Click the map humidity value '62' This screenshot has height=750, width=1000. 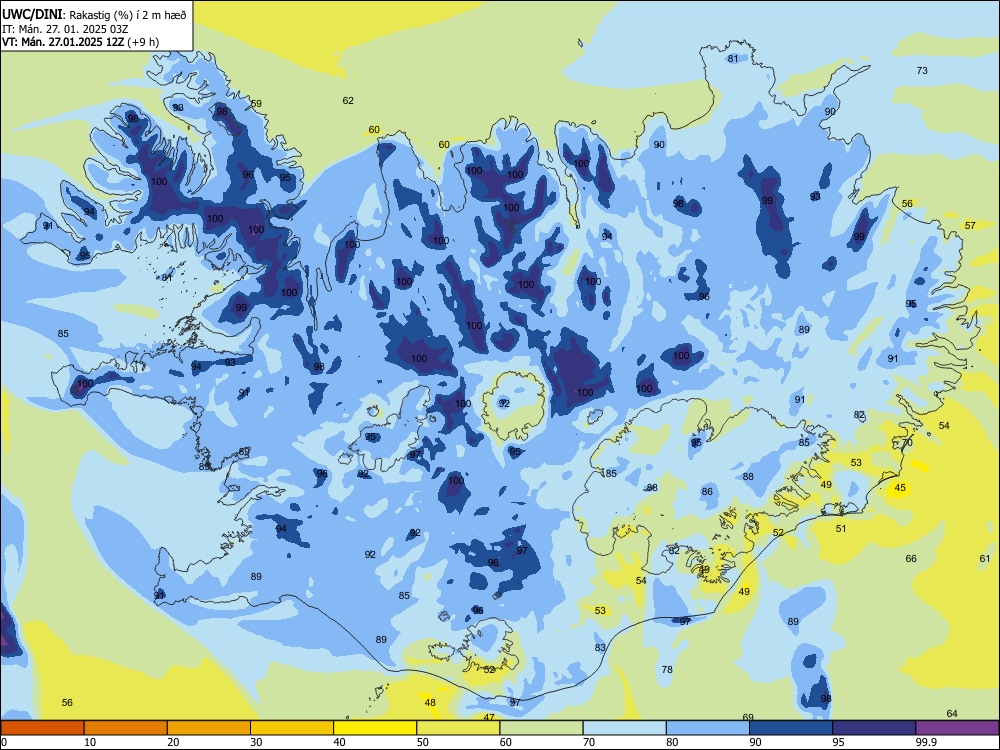pos(348,101)
